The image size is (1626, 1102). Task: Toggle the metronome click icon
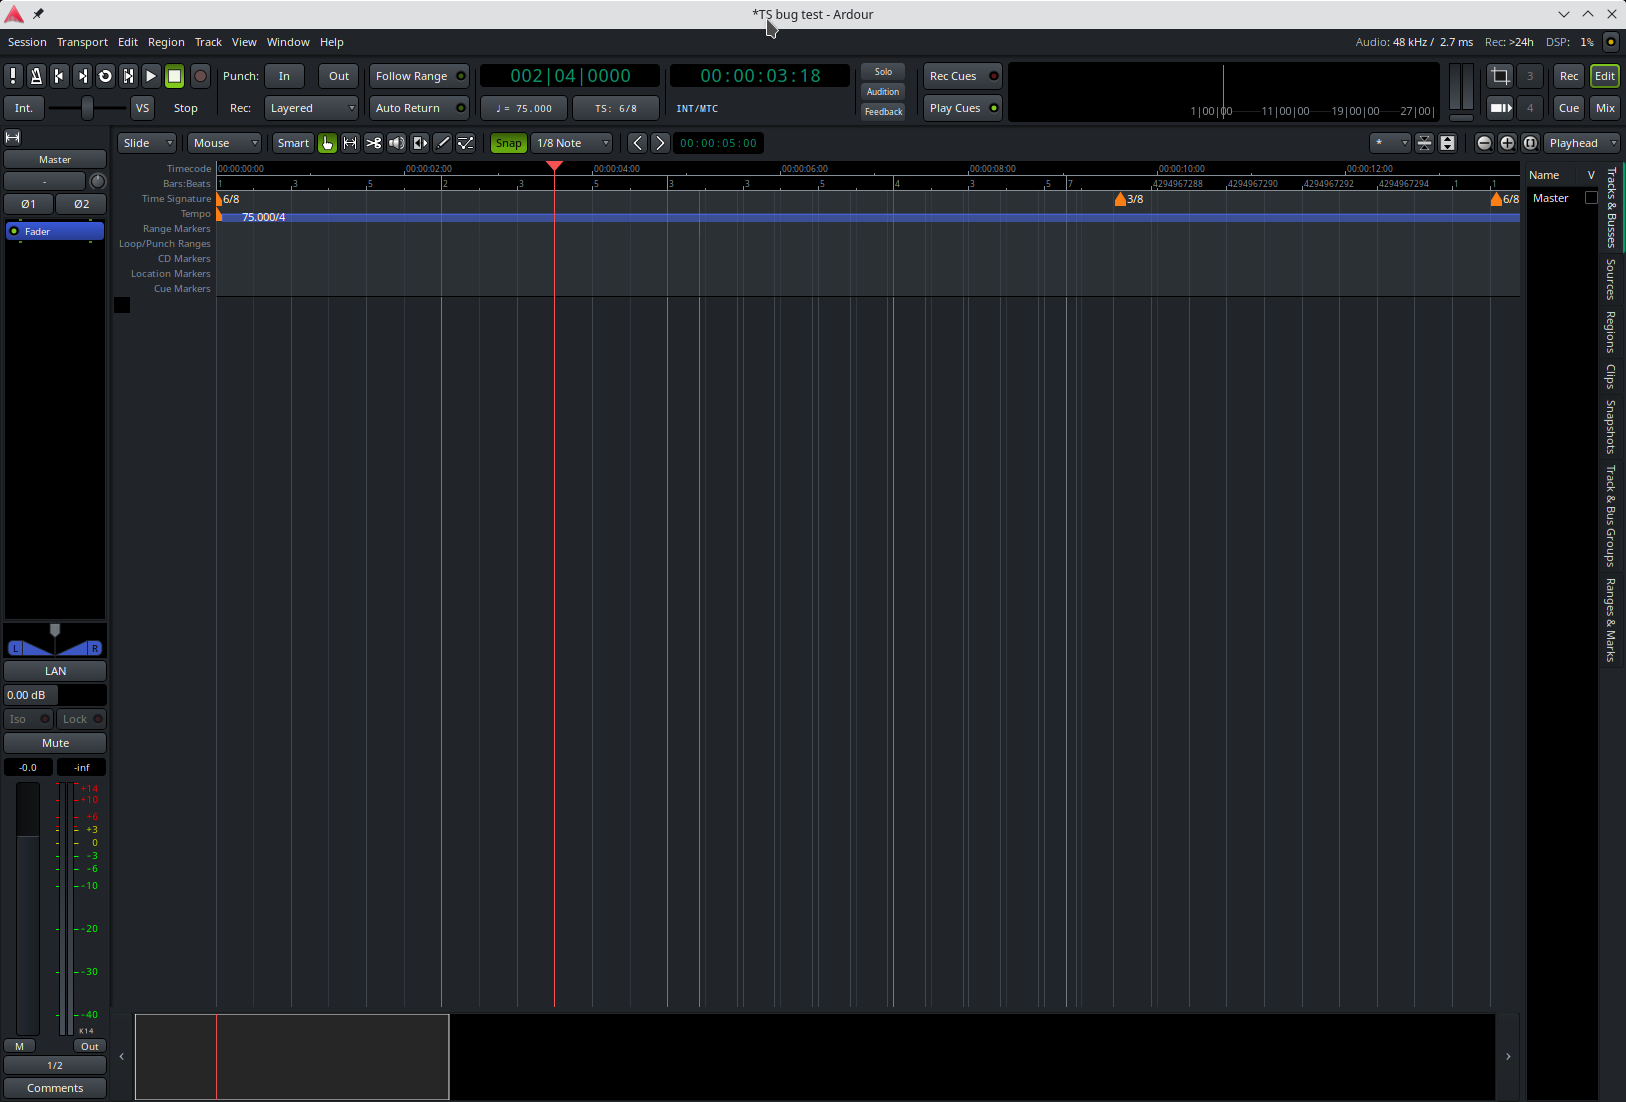pyautogui.click(x=36, y=76)
